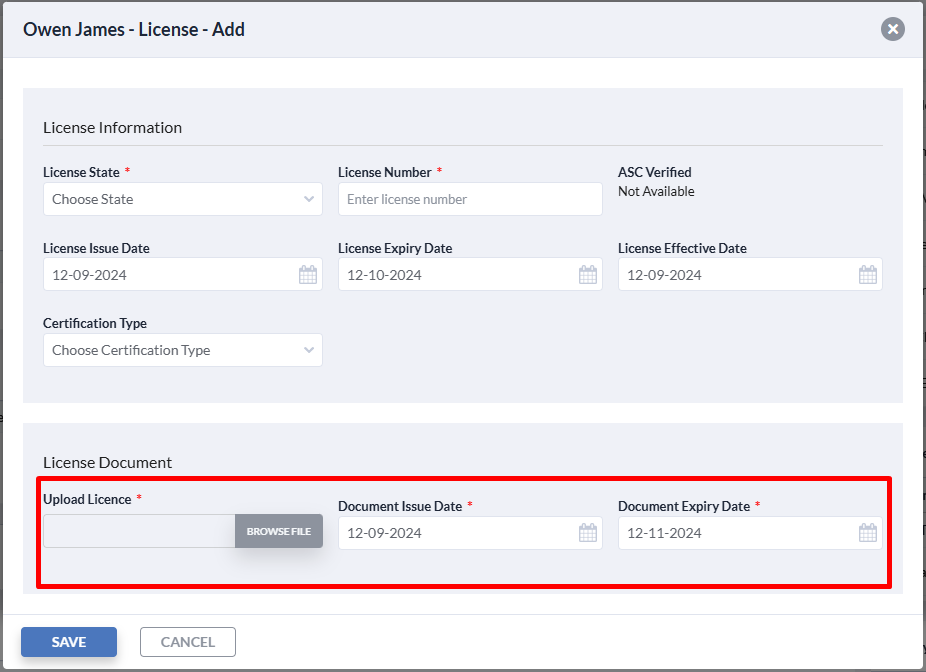This screenshot has width=926, height=672.
Task: Open the License Expiry Date calendar picker
Action: [x=588, y=275]
